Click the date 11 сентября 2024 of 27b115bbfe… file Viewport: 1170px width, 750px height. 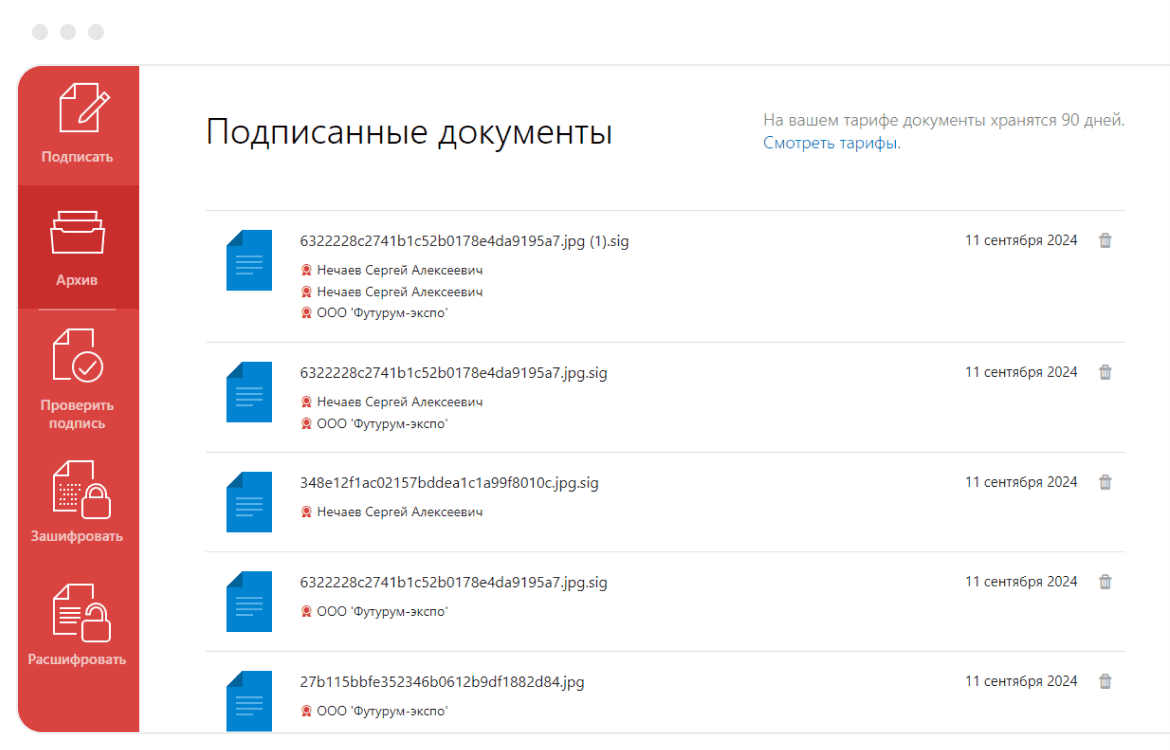click(1021, 681)
